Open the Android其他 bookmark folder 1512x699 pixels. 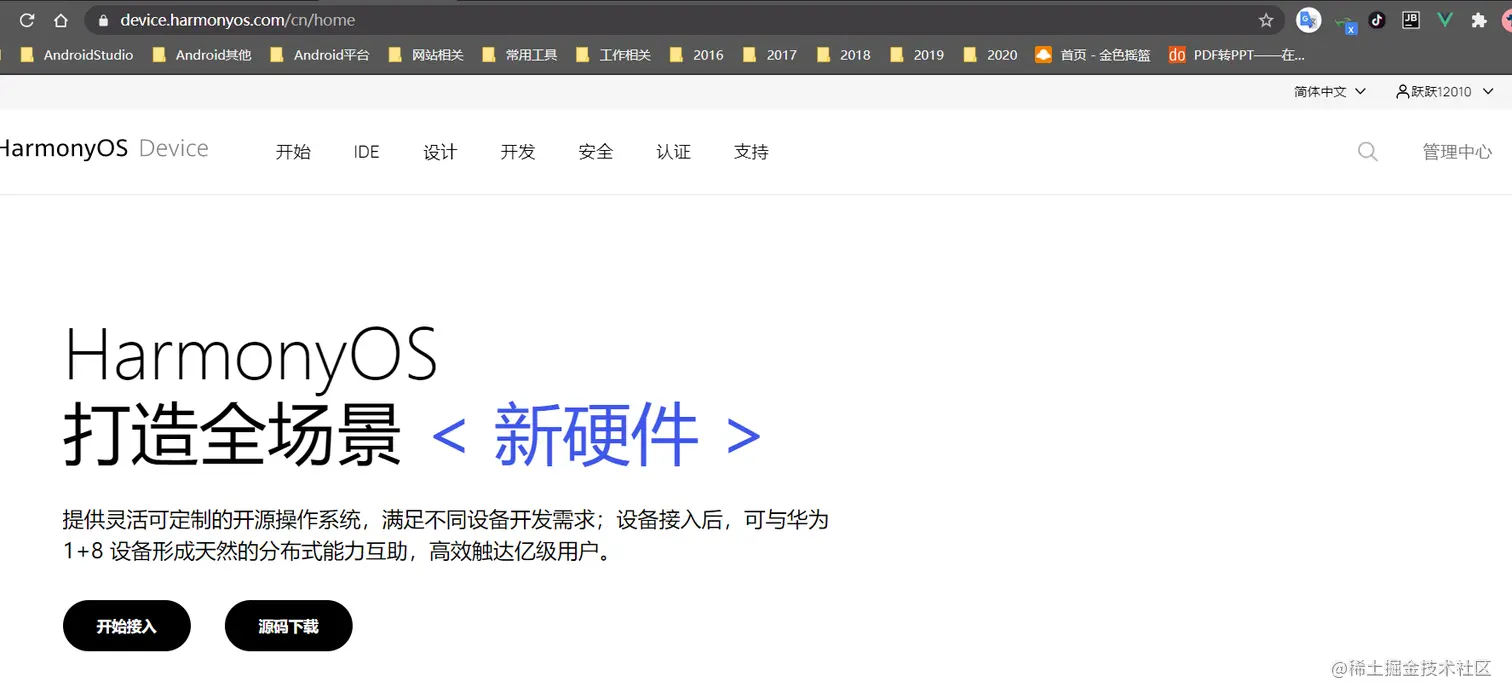[x=202, y=55]
